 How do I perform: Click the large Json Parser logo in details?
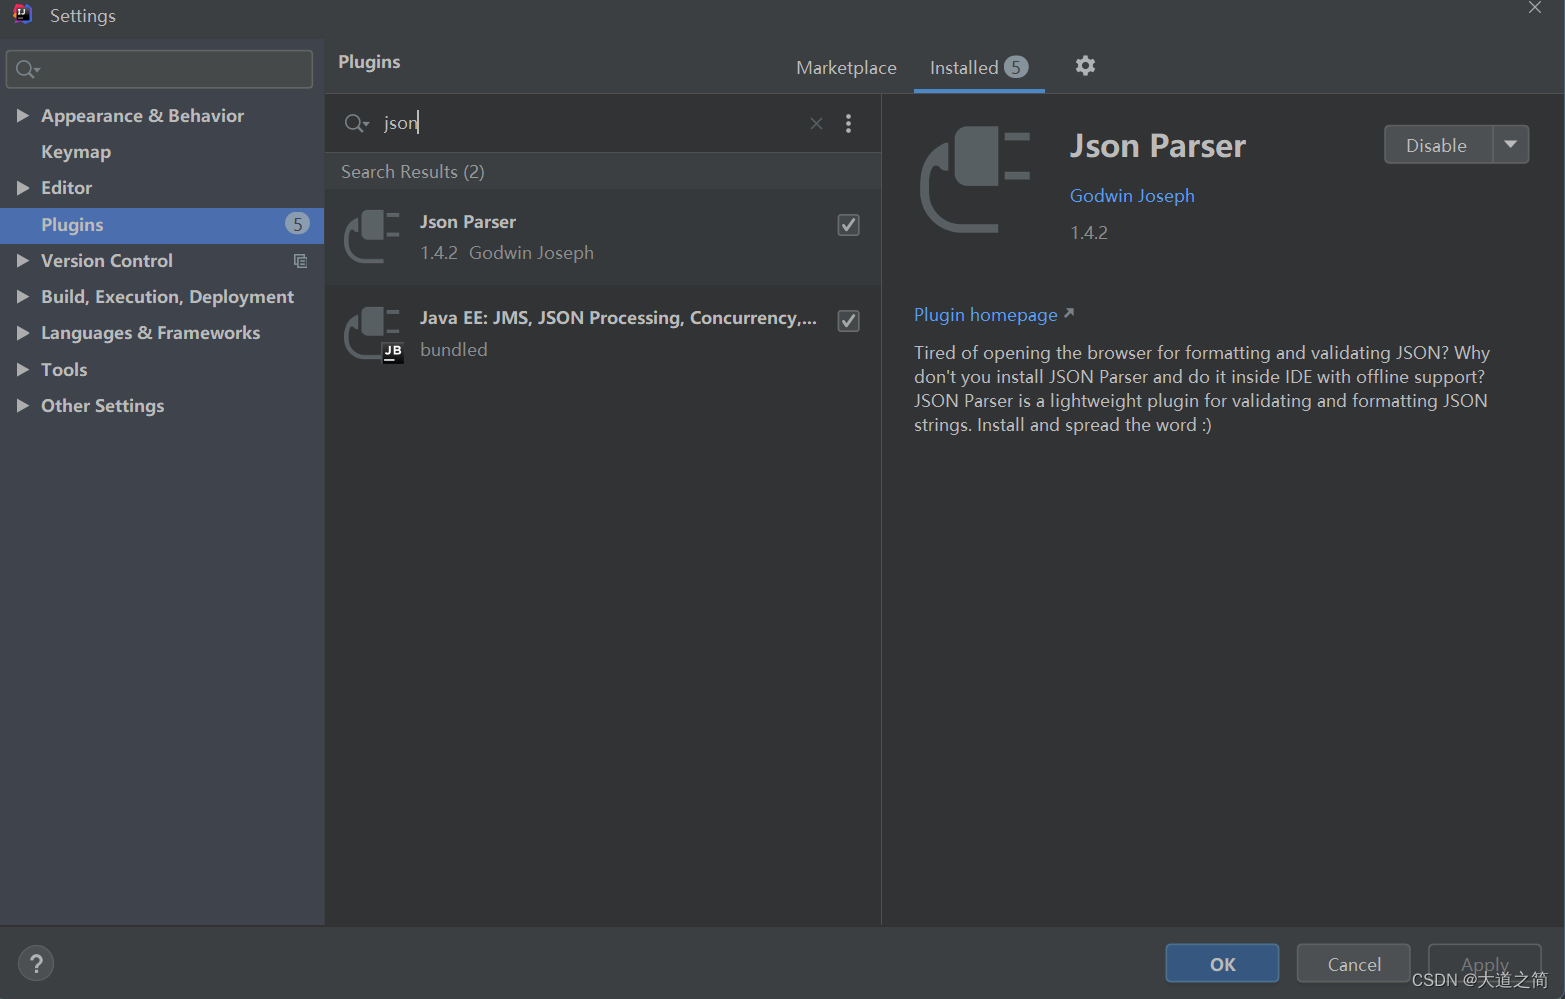pos(975,180)
